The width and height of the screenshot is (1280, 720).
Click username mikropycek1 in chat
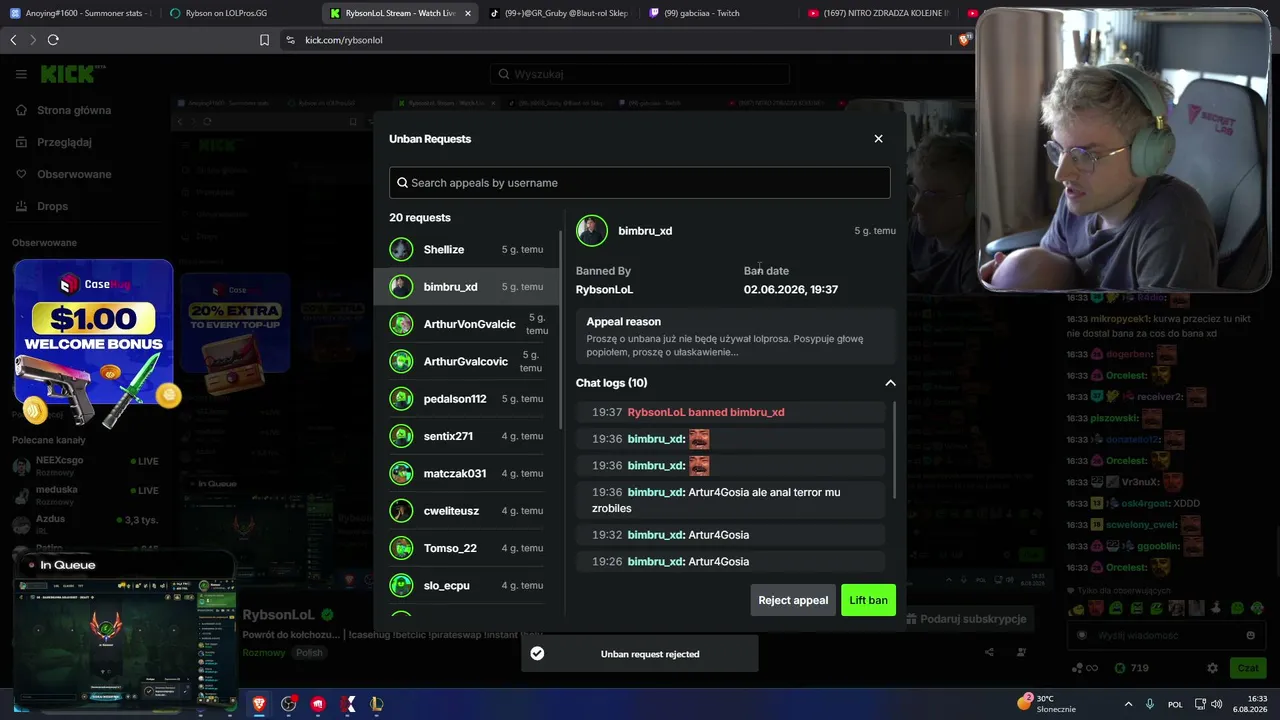tap(1117, 317)
